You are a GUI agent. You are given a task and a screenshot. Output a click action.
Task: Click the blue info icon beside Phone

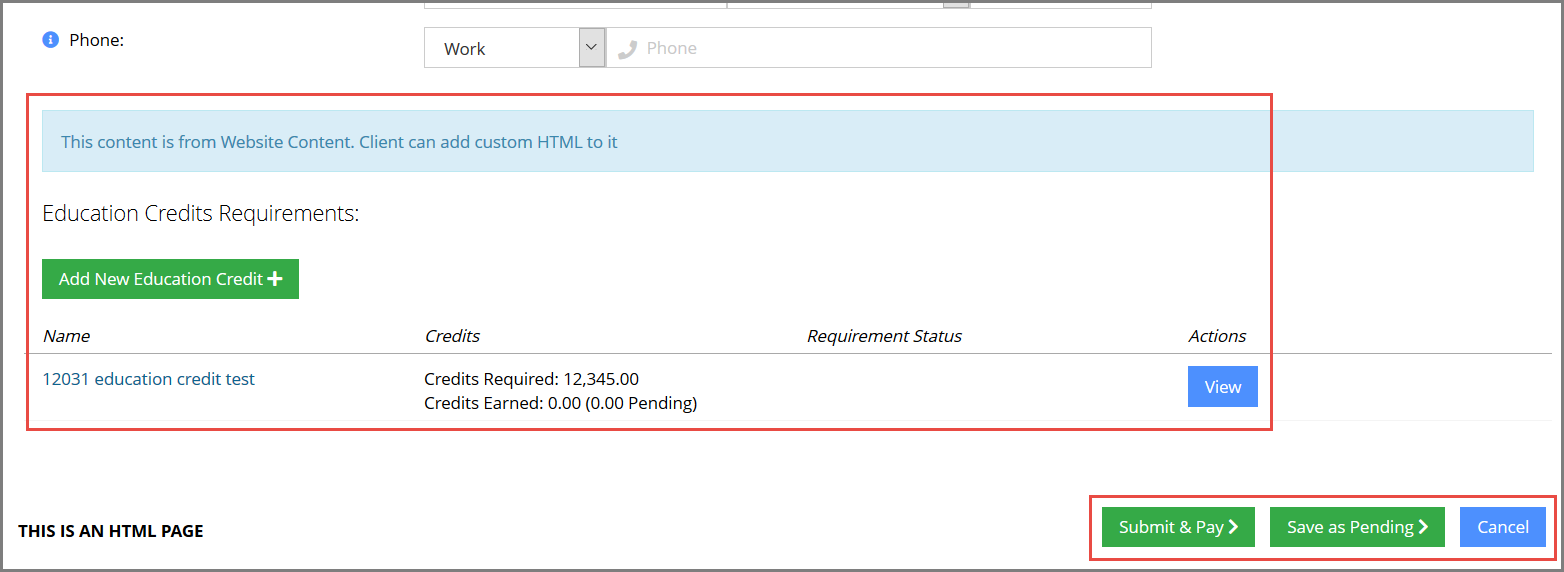tap(50, 41)
